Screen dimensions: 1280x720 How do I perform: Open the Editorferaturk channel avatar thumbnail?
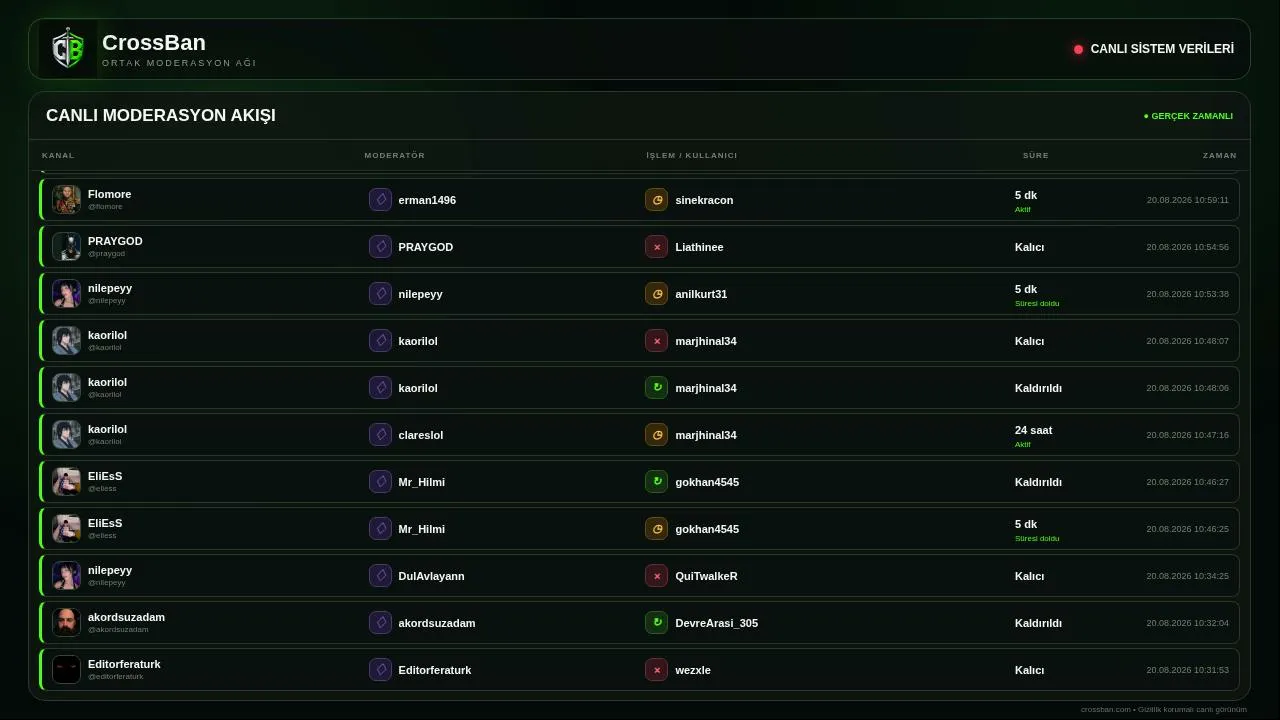(x=67, y=670)
